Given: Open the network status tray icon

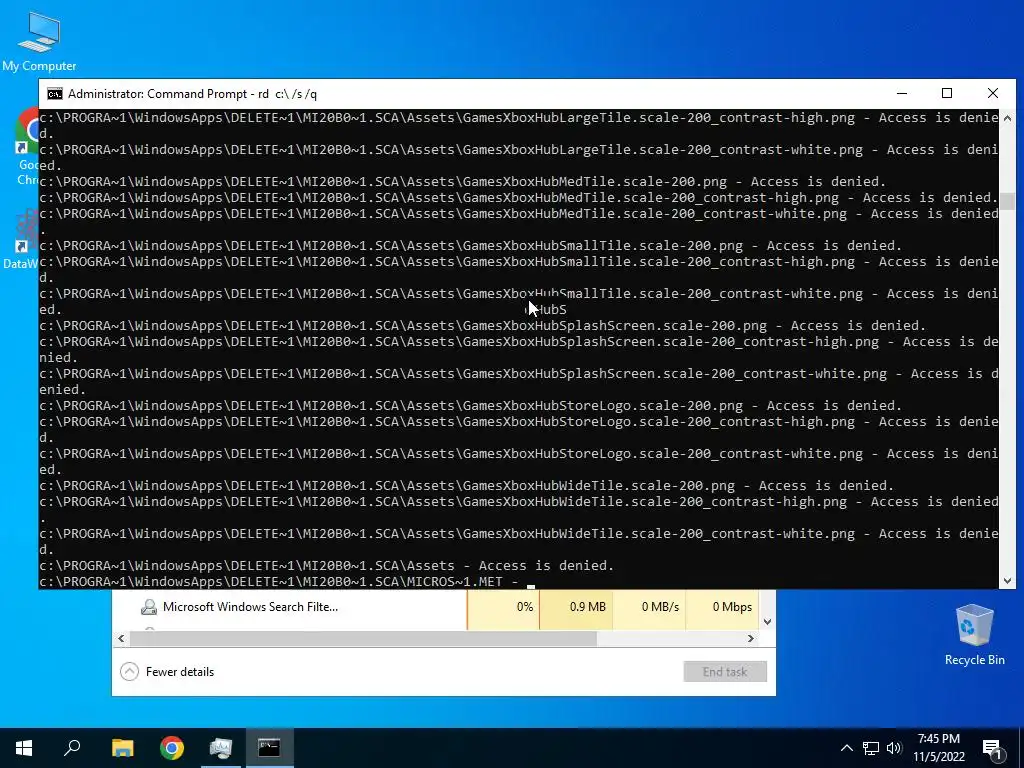Looking at the screenshot, I should [x=871, y=748].
